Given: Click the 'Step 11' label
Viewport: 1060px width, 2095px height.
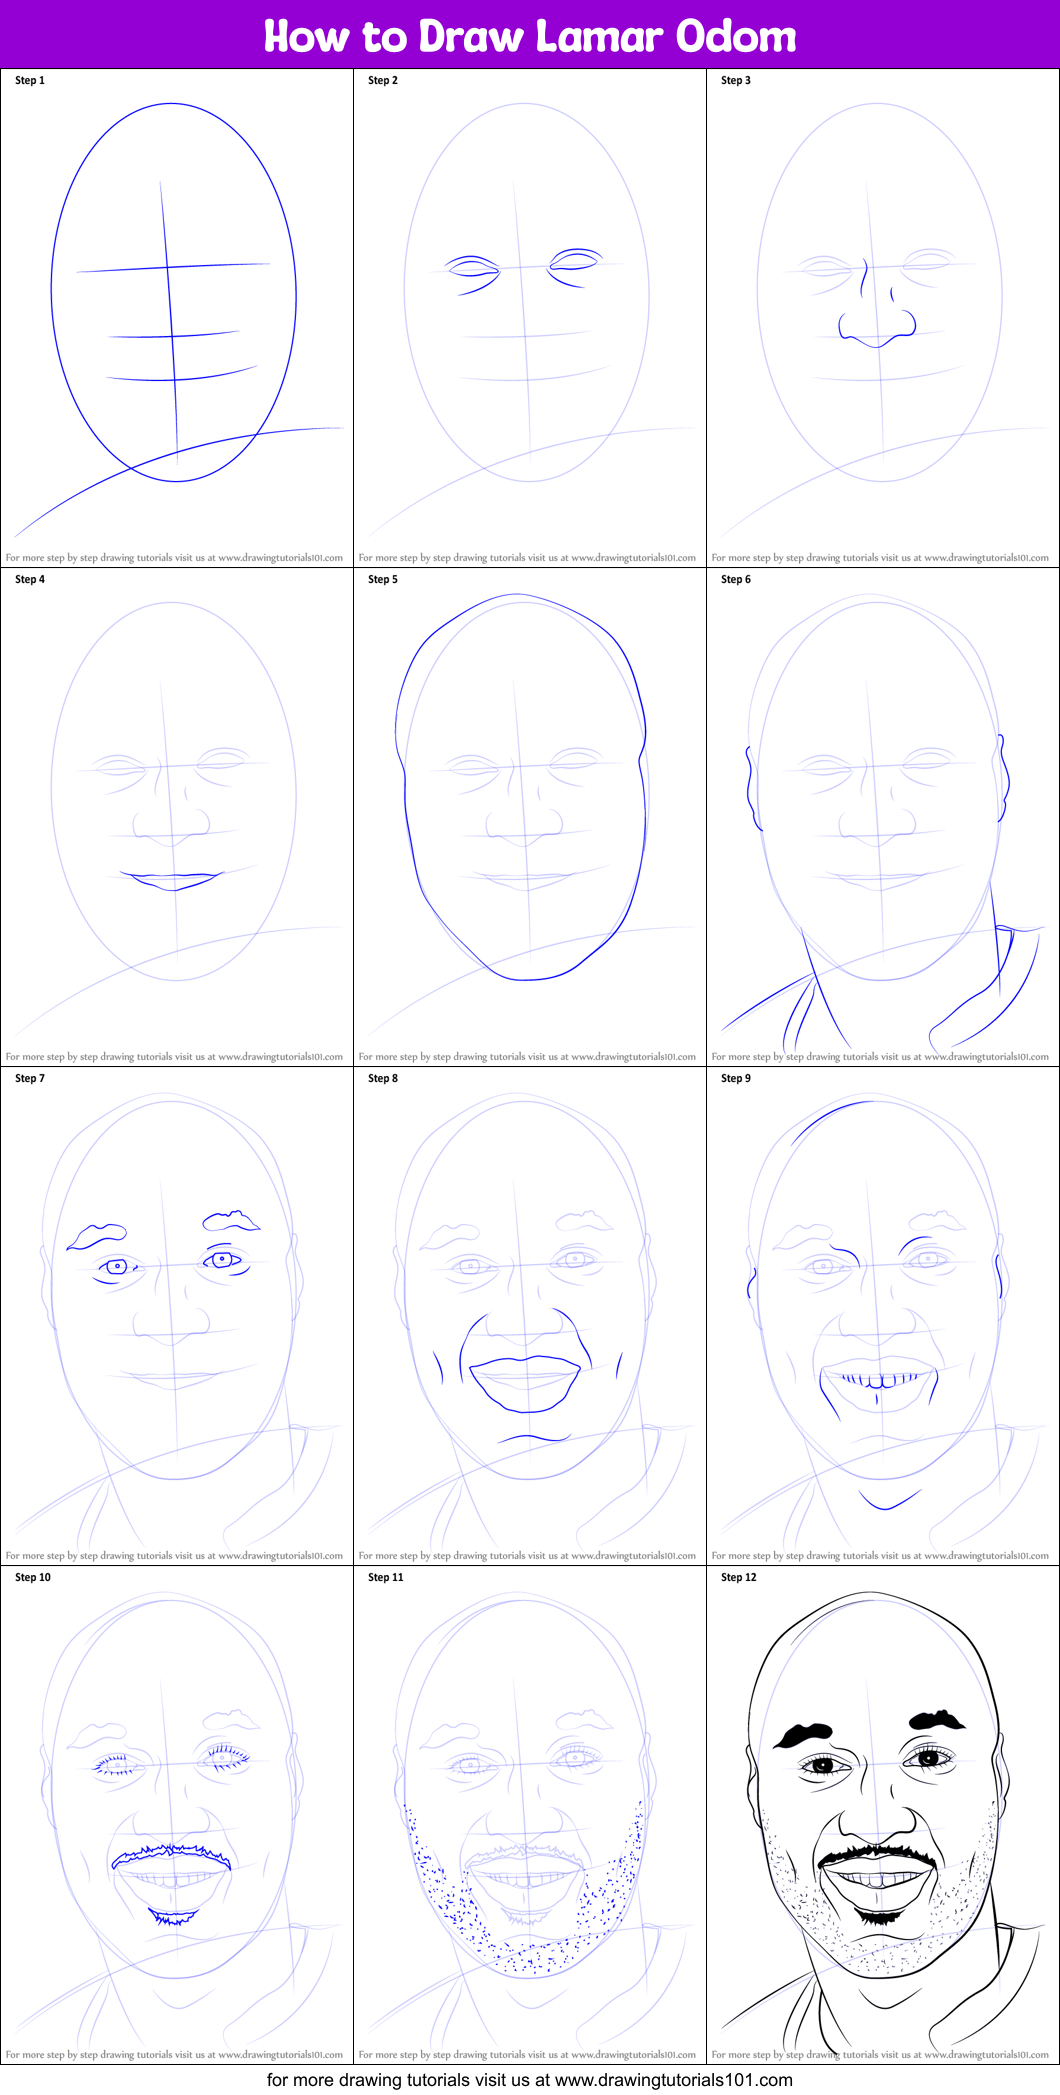Looking at the screenshot, I should coord(386,1577).
